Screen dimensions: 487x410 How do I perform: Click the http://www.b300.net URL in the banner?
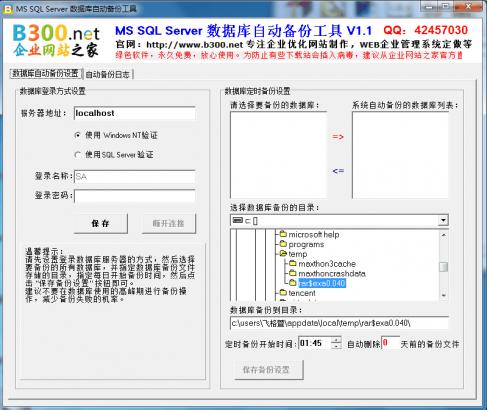[195, 44]
